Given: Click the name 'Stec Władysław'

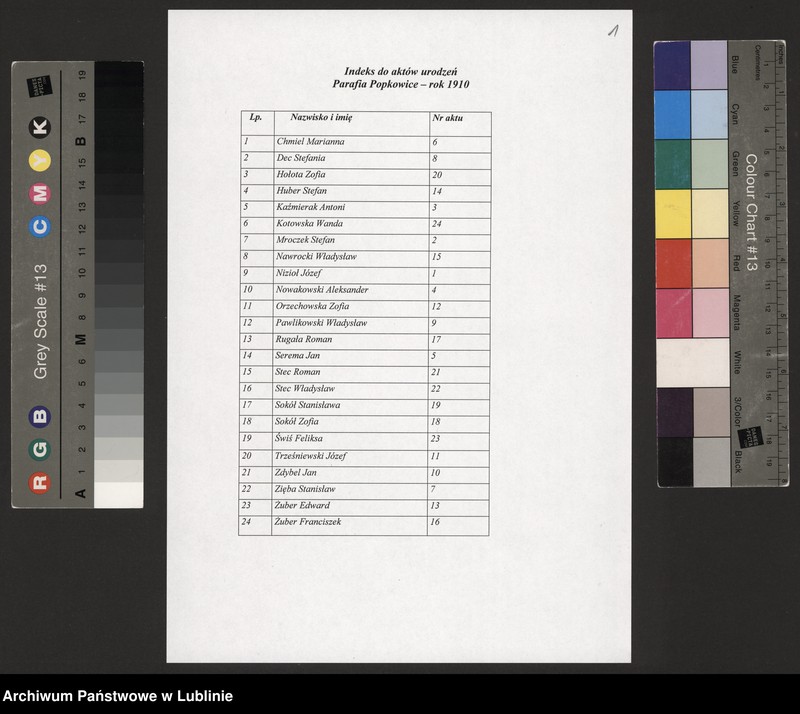Looking at the screenshot, I should click(305, 389).
